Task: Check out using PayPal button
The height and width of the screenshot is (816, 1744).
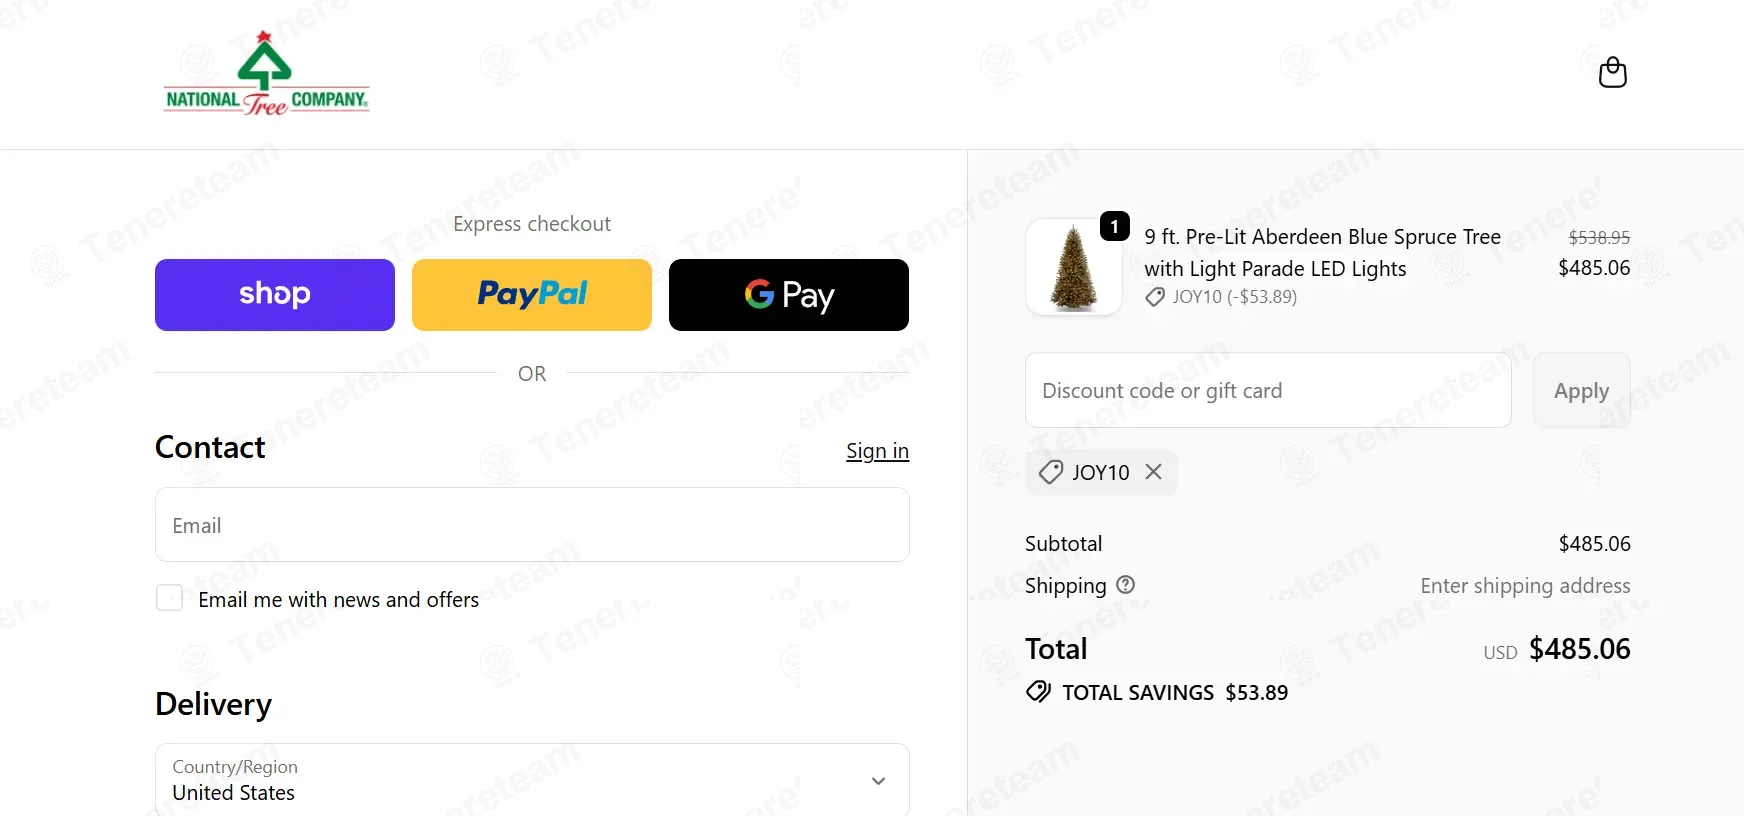Action: (x=532, y=295)
